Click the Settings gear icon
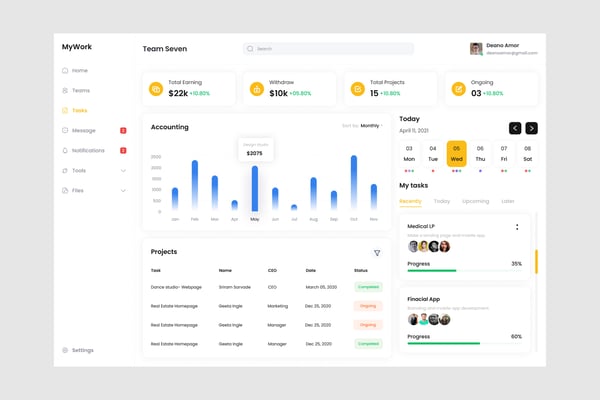The width and height of the screenshot is (600, 400). (x=65, y=350)
